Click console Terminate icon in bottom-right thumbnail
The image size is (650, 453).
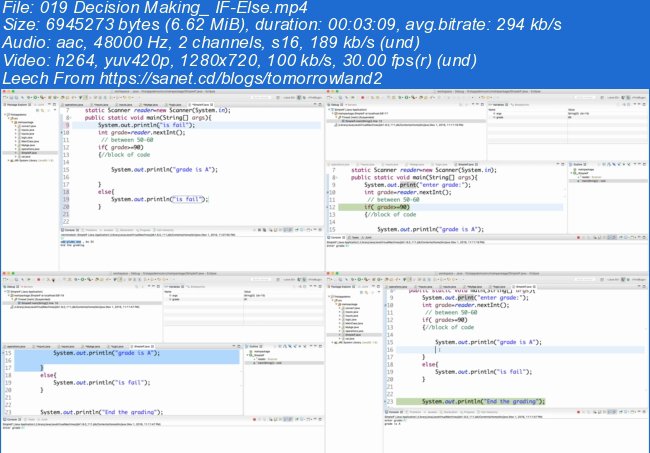(x=578, y=412)
